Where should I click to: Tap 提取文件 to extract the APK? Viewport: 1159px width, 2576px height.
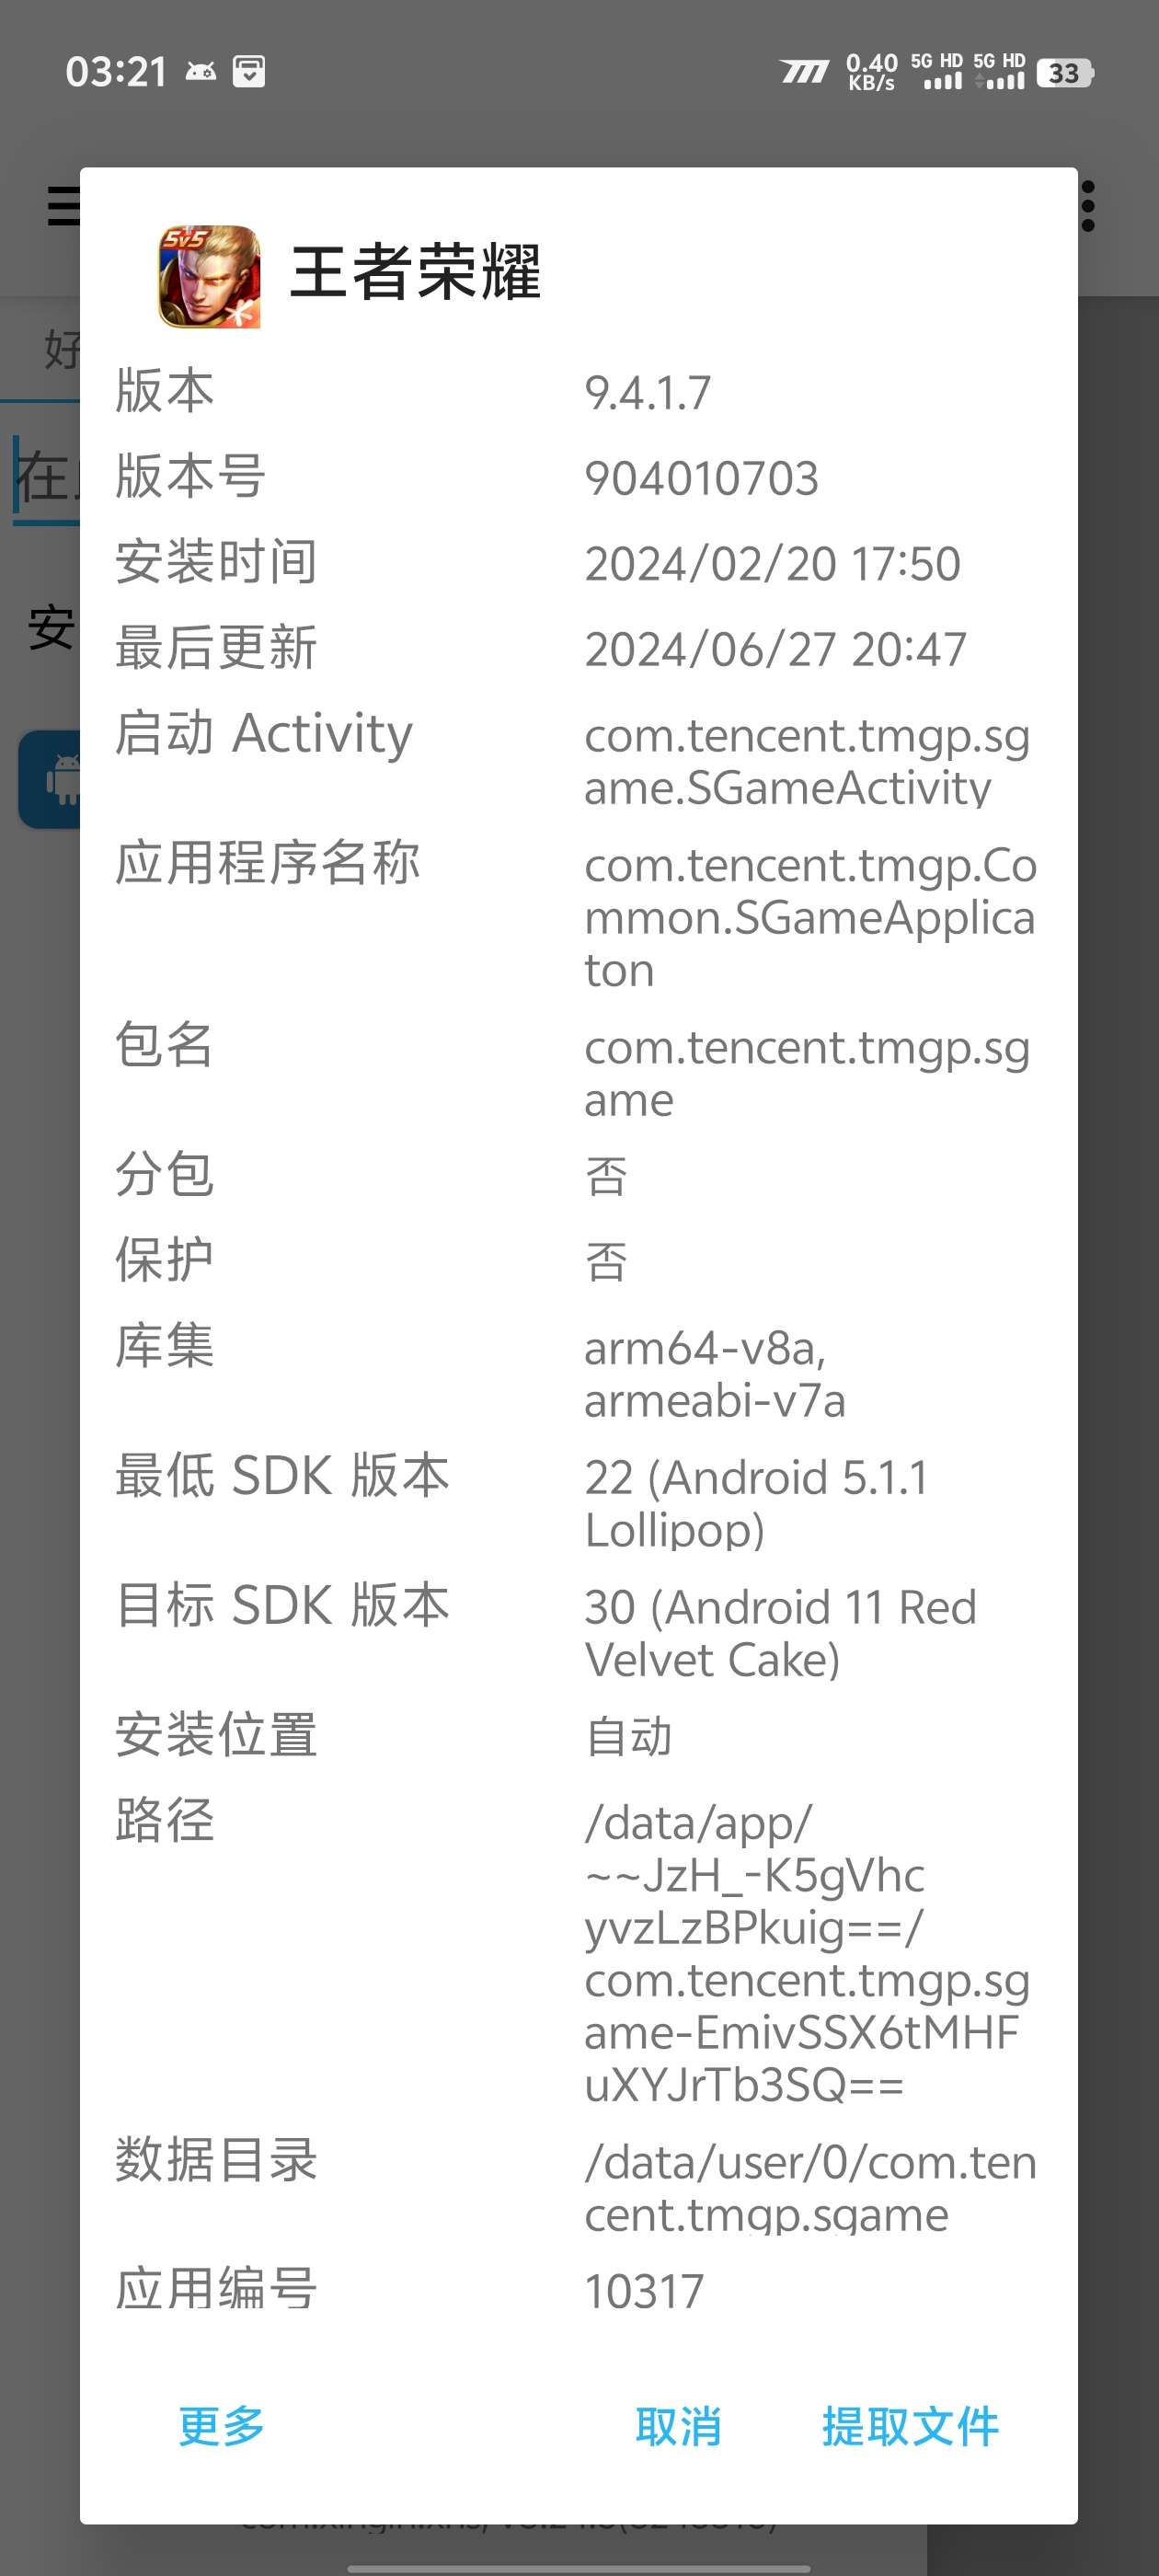pyautogui.click(x=910, y=2426)
